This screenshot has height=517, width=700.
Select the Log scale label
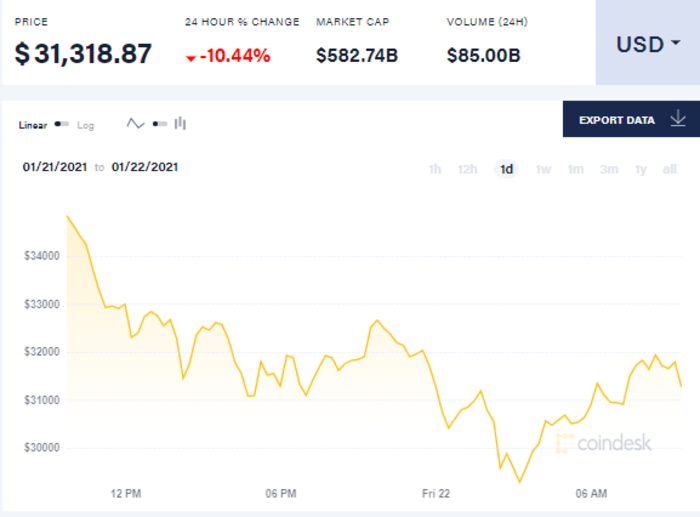tap(86, 125)
